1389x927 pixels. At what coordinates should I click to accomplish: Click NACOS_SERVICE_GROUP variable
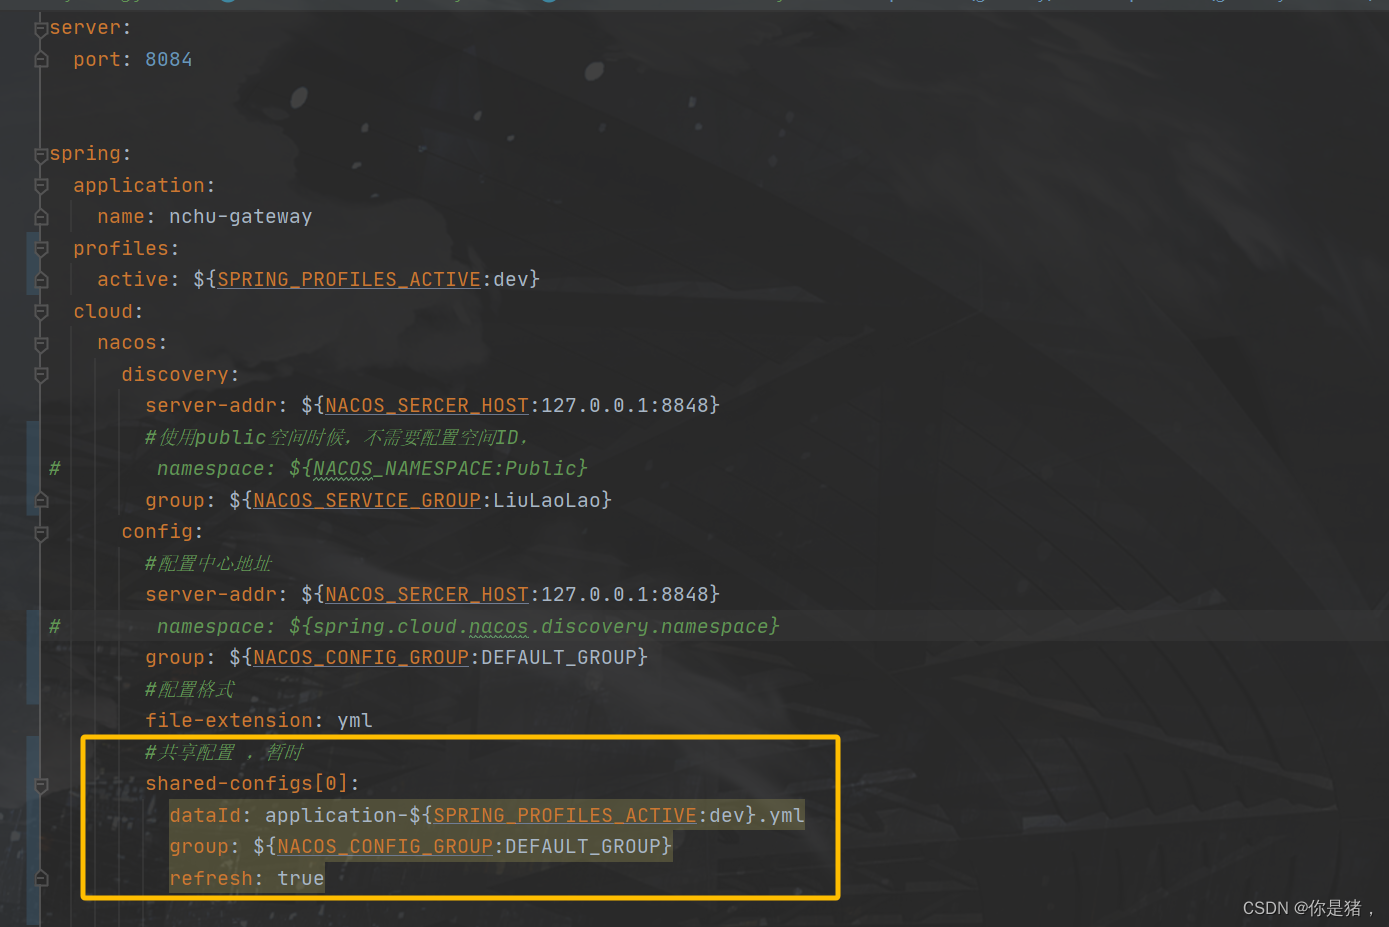pyautogui.click(x=367, y=501)
